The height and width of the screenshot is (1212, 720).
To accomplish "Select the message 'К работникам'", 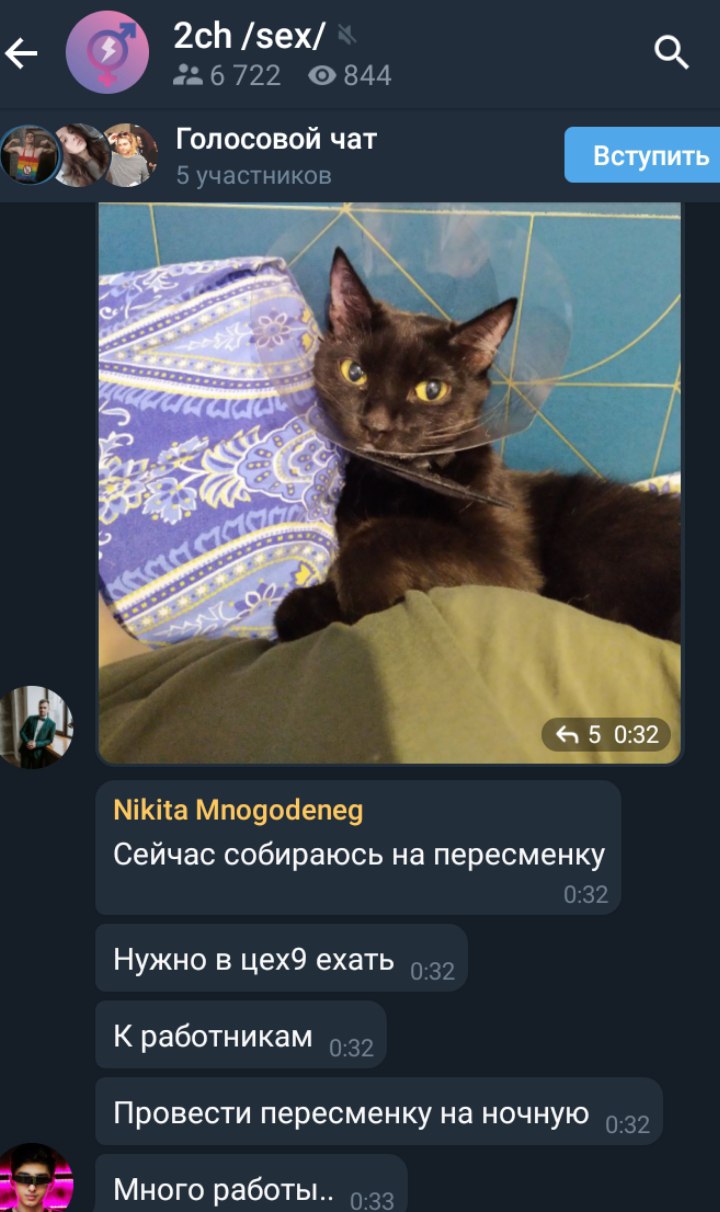I will (x=241, y=1035).
